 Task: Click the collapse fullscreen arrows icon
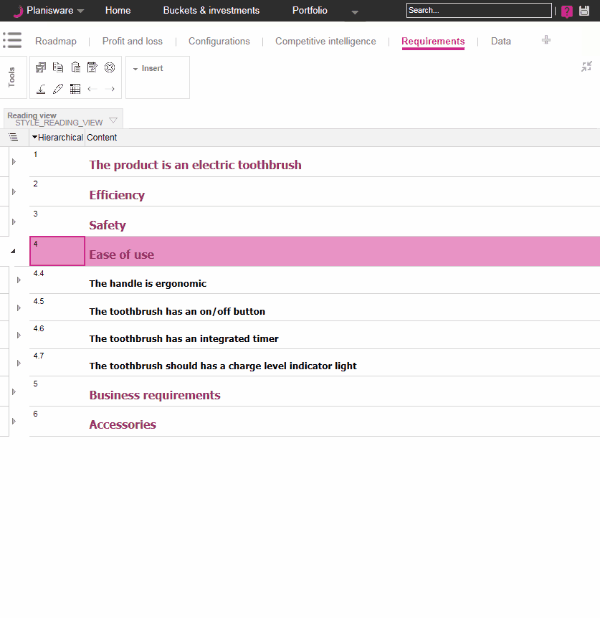(x=586, y=67)
